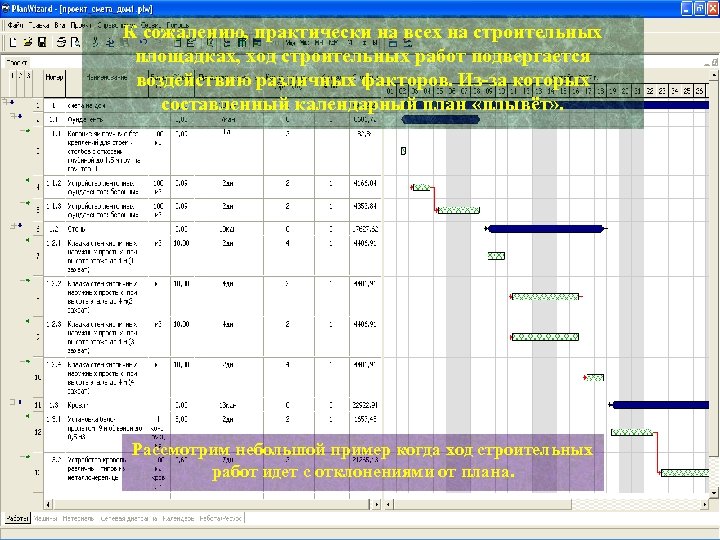Viewport: 720px width, 540px height.
Task: Click the Номер column header
Action: point(55,83)
